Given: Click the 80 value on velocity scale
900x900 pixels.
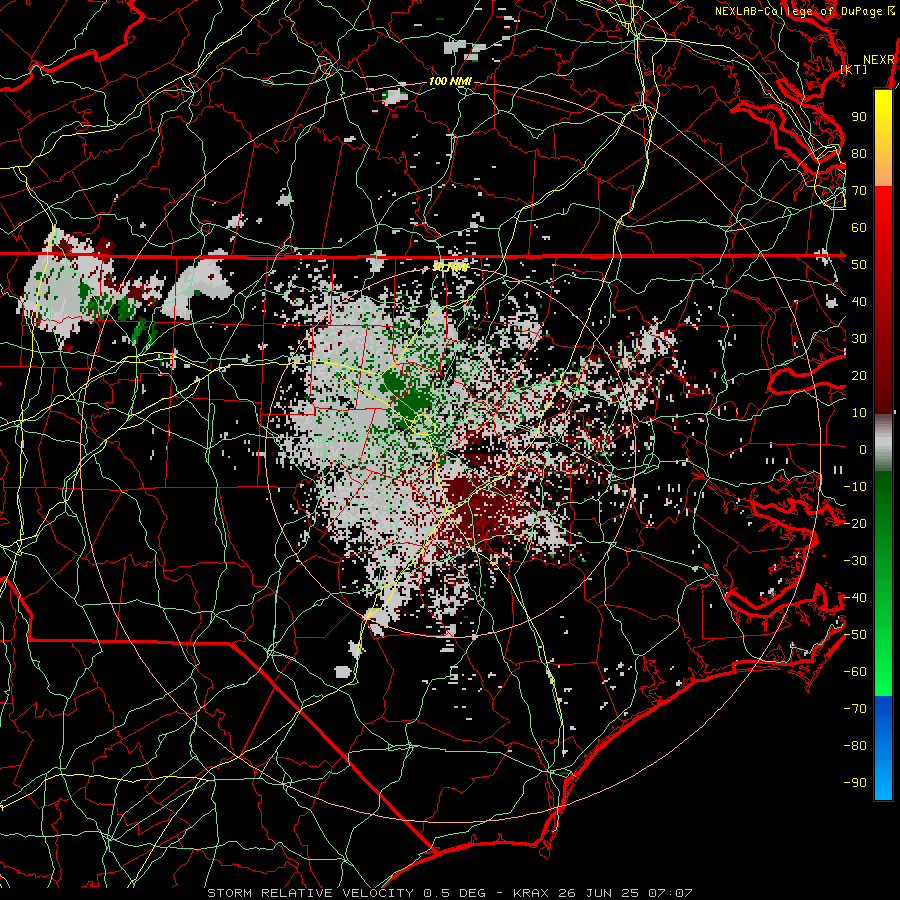Looking at the screenshot, I should pos(859,154).
